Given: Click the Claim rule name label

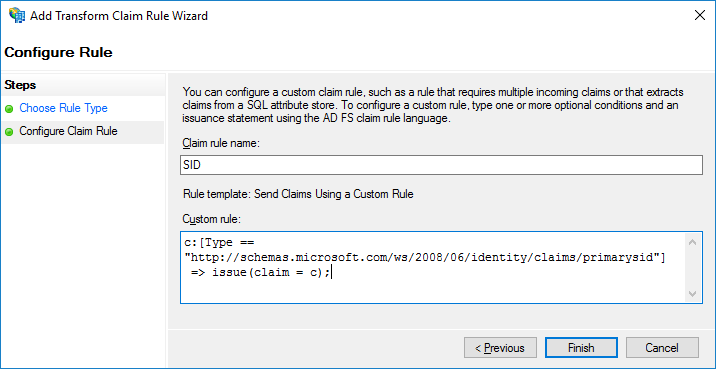Looking at the screenshot, I should [221, 143].
